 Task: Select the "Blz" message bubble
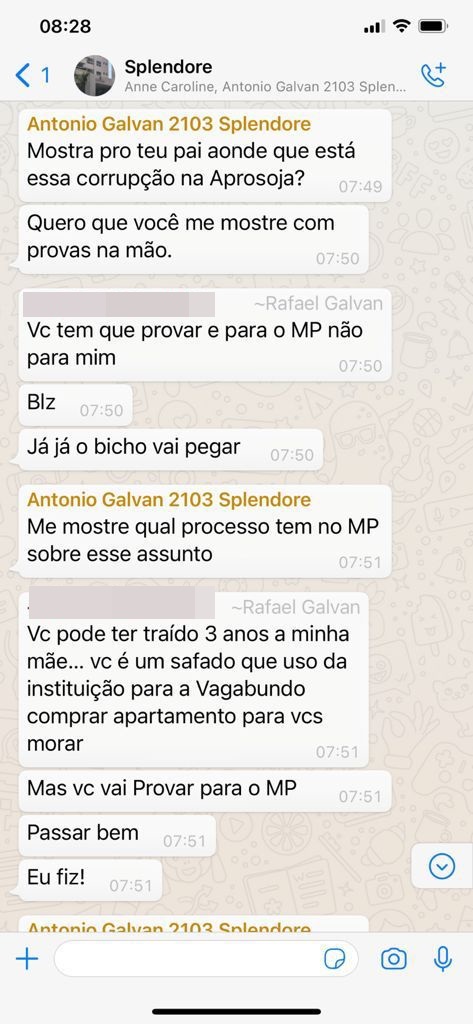(x=75, y=404)
